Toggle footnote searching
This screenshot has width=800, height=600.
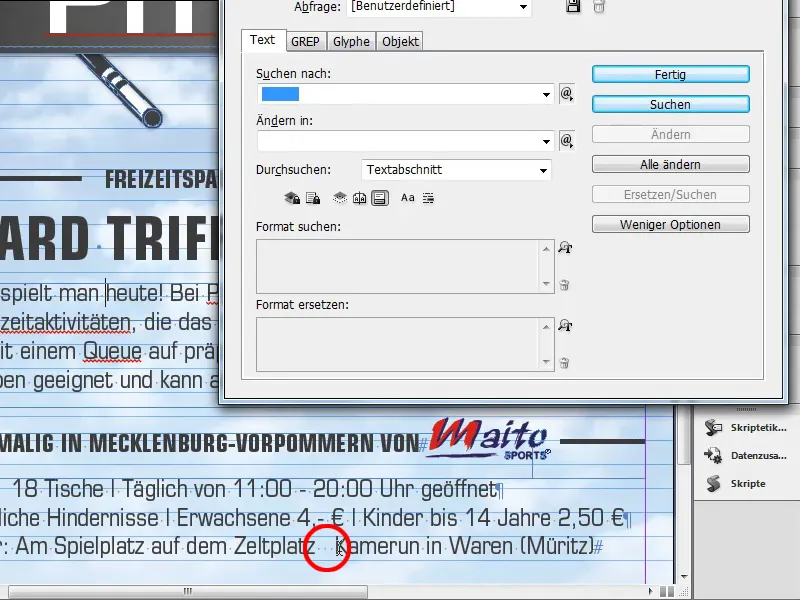click(x=381, y=197)
